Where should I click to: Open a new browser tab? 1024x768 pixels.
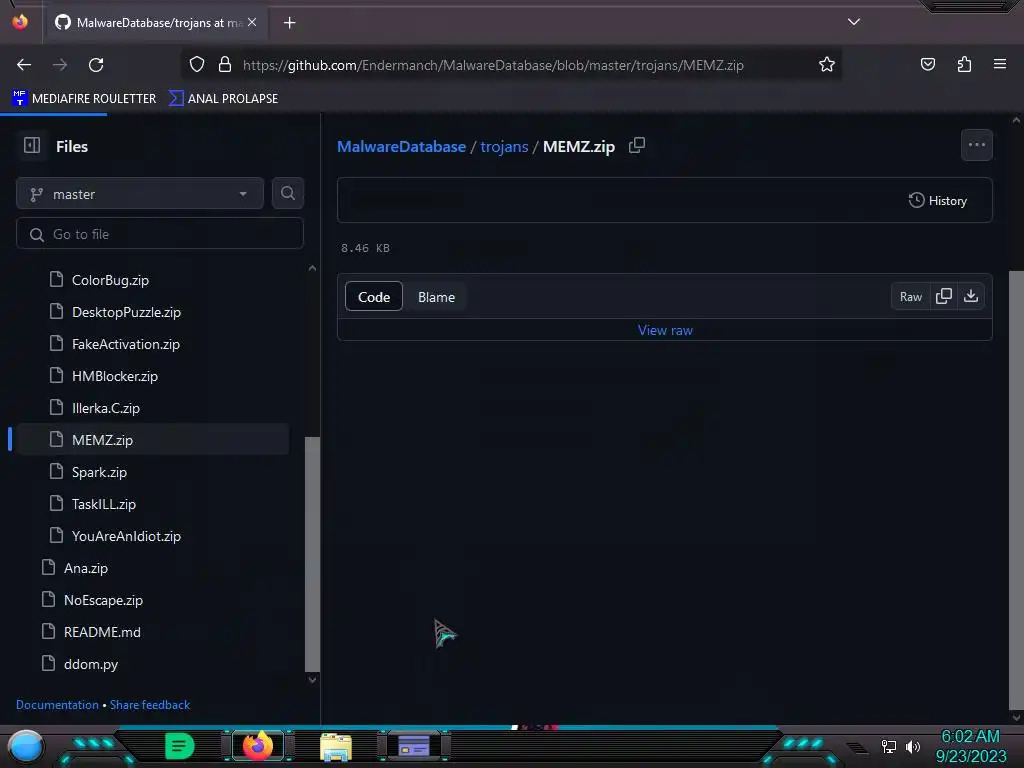(x=289, y=23)
